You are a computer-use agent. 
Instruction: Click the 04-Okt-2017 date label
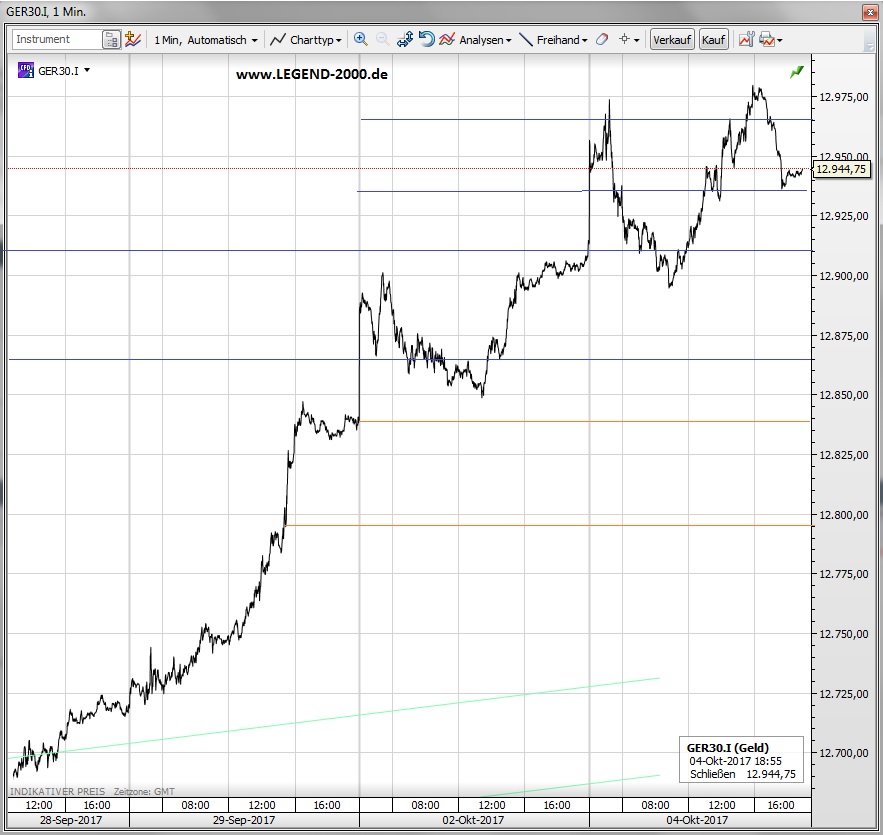[x=697, y=820]
